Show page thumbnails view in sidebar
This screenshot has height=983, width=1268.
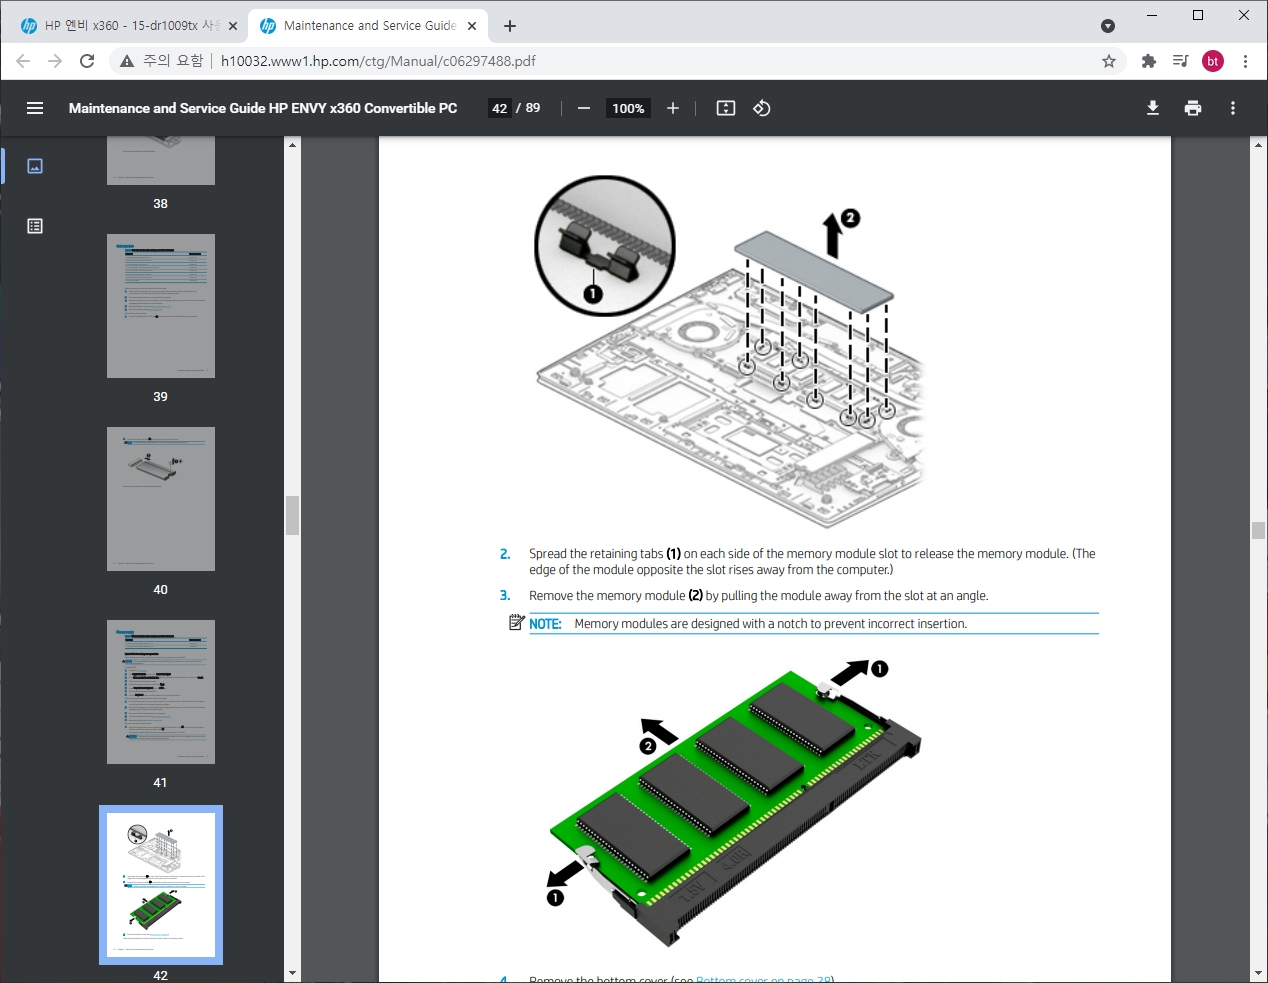[35, 166]
